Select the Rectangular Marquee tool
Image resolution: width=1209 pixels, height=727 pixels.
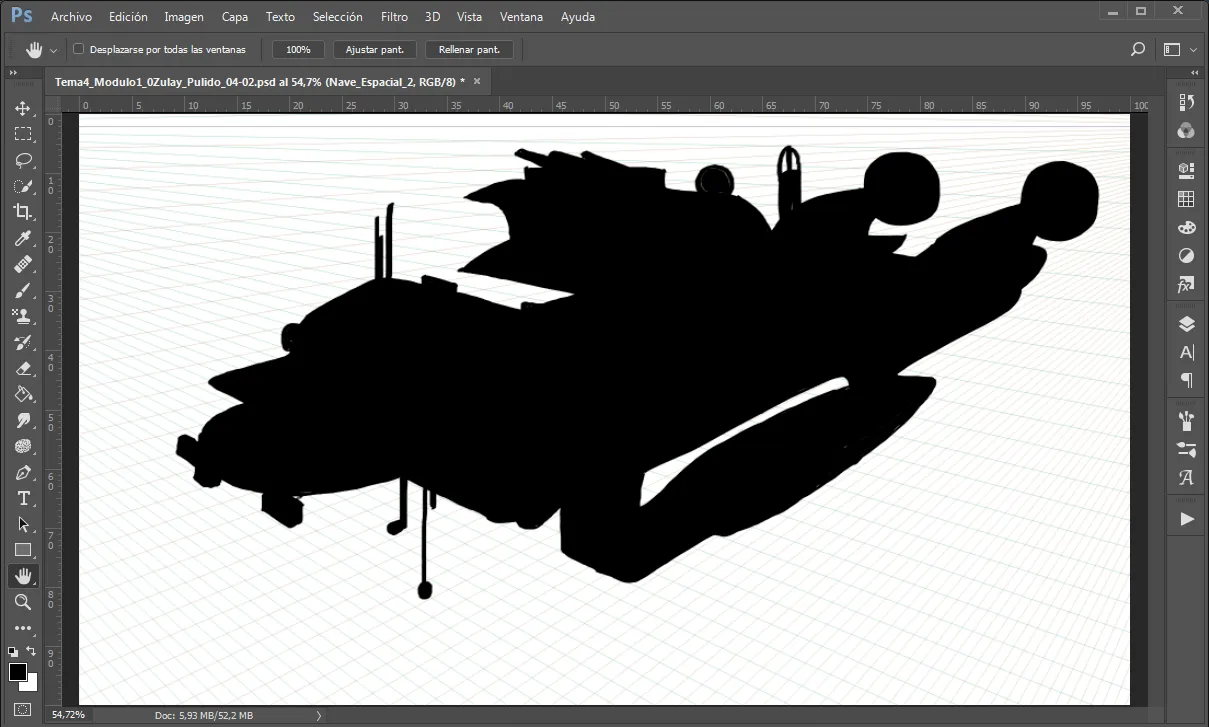pyautogui.click(x=23, y=134)
